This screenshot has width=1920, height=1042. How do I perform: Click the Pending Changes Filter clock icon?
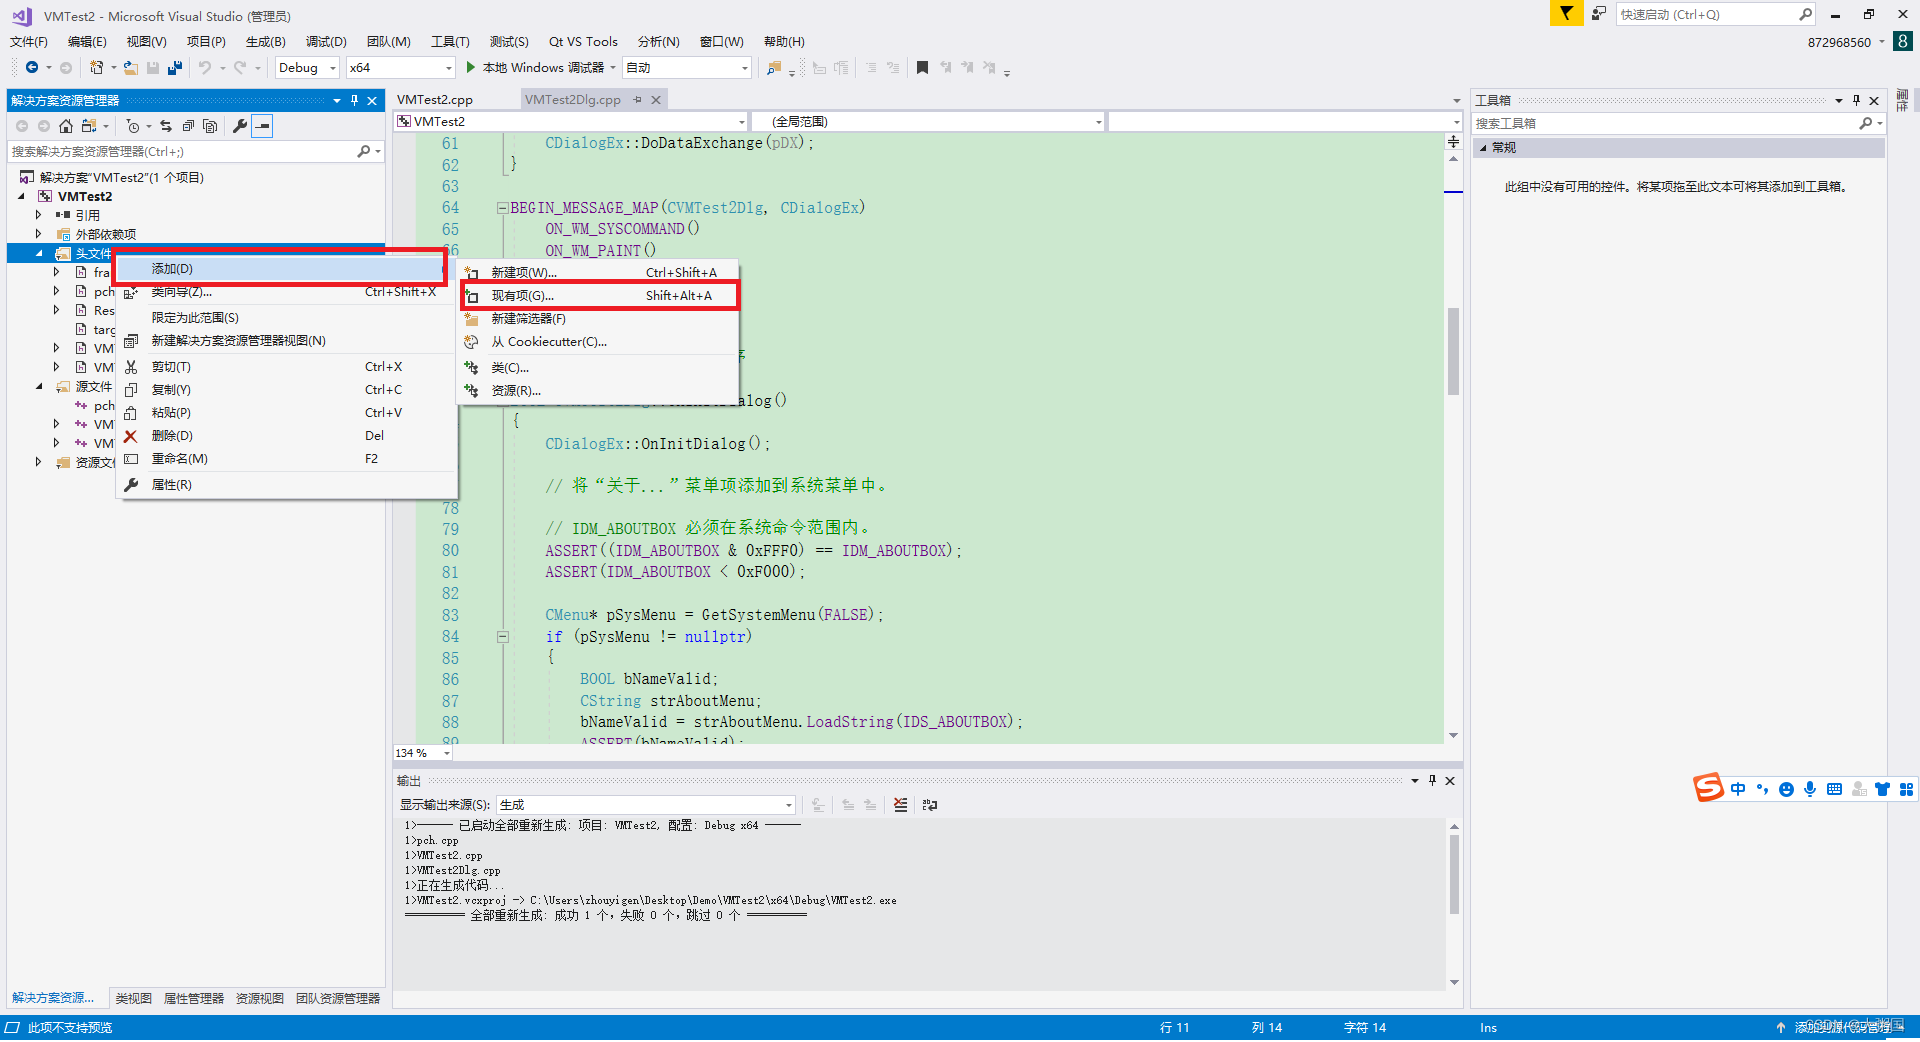[x=132, y=126]
